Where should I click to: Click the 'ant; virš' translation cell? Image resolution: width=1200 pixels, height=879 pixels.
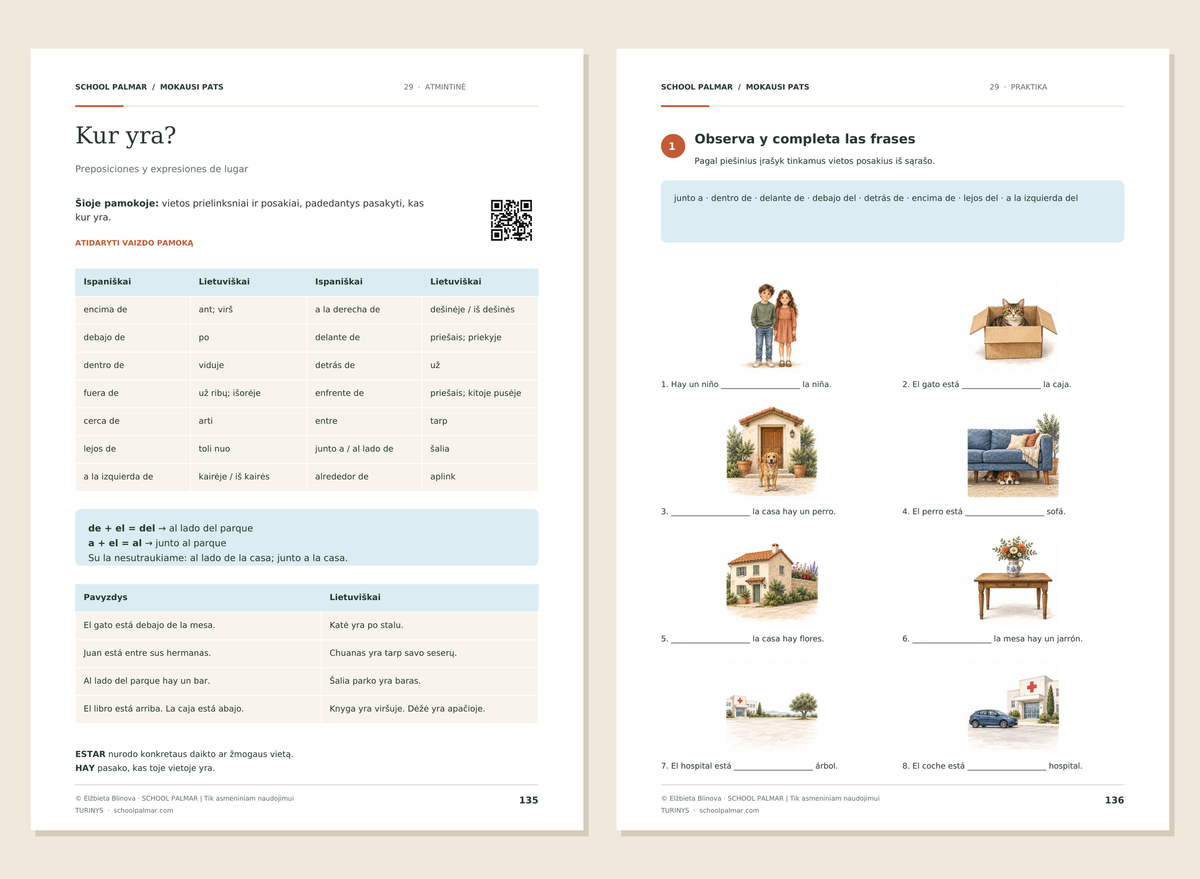coord(249,310)
